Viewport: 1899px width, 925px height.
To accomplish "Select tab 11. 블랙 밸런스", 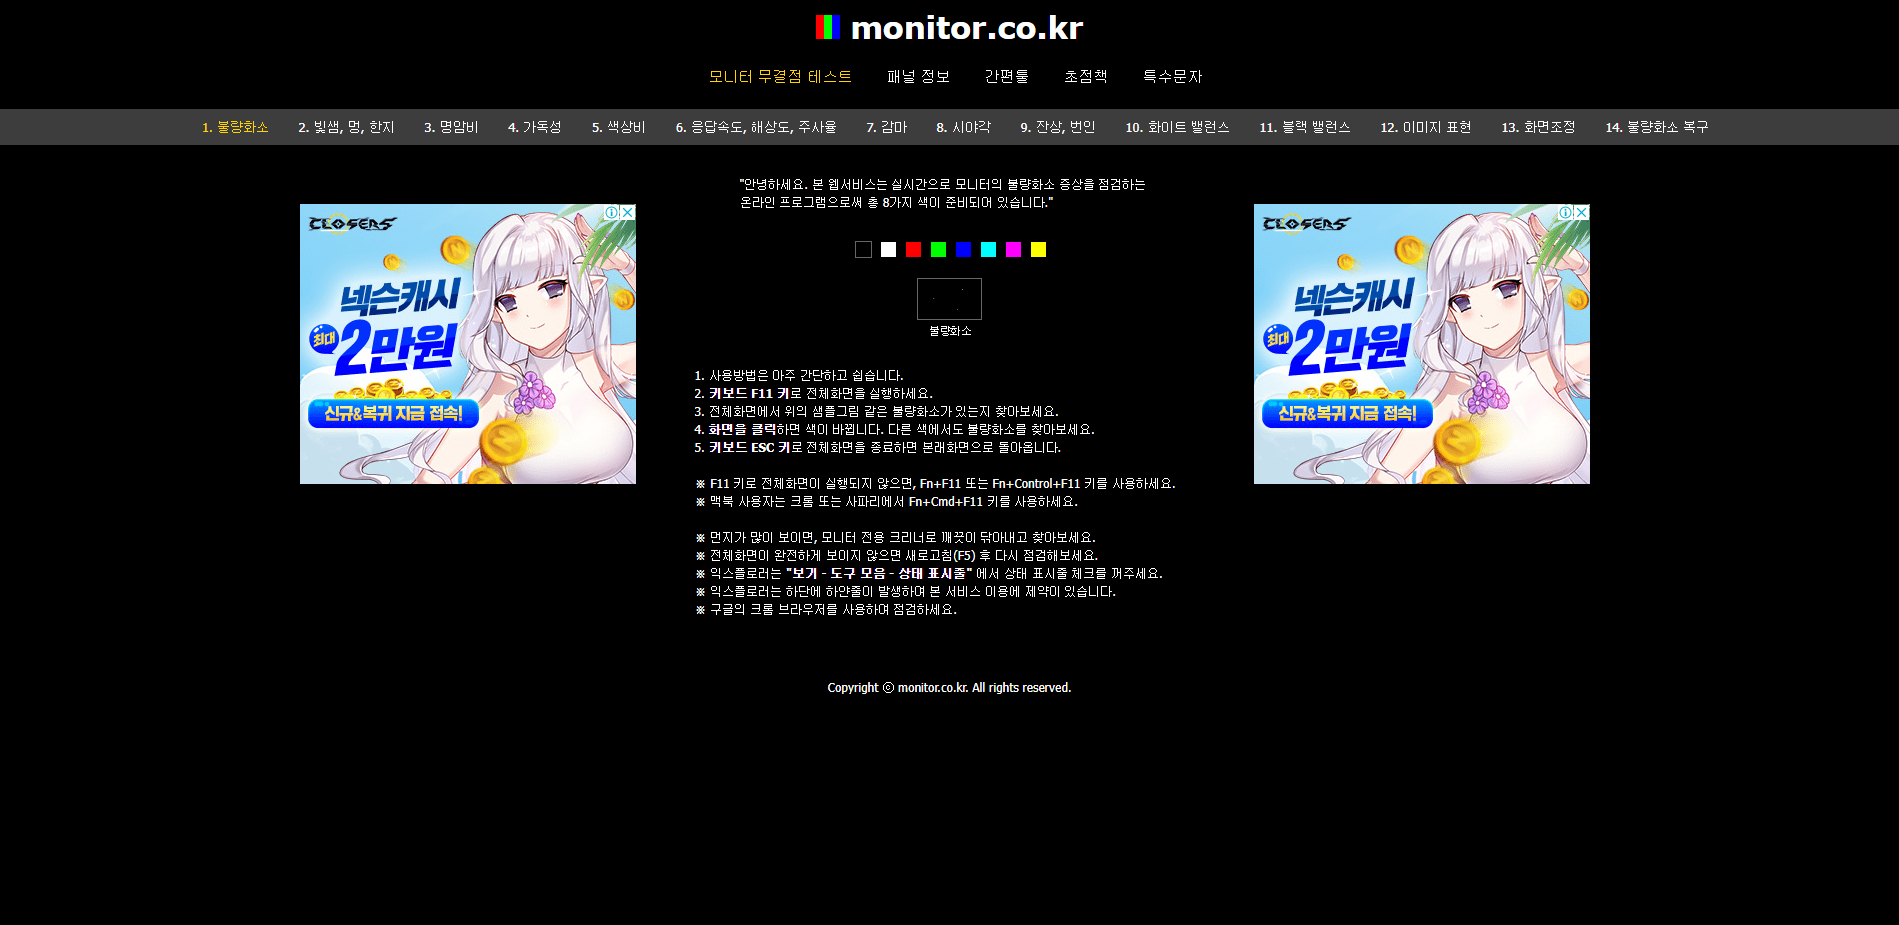I will point(1304,127).
